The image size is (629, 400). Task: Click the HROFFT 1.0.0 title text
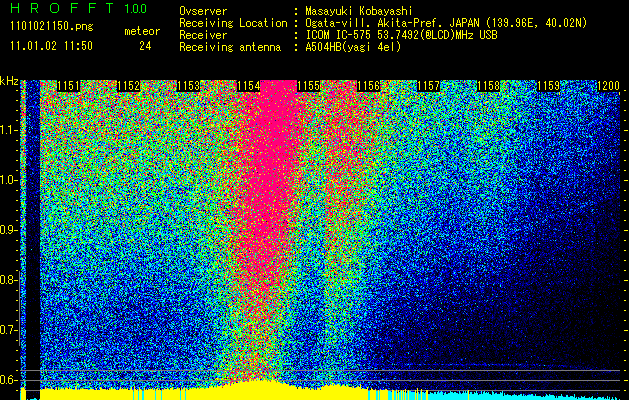coord(79,8)
